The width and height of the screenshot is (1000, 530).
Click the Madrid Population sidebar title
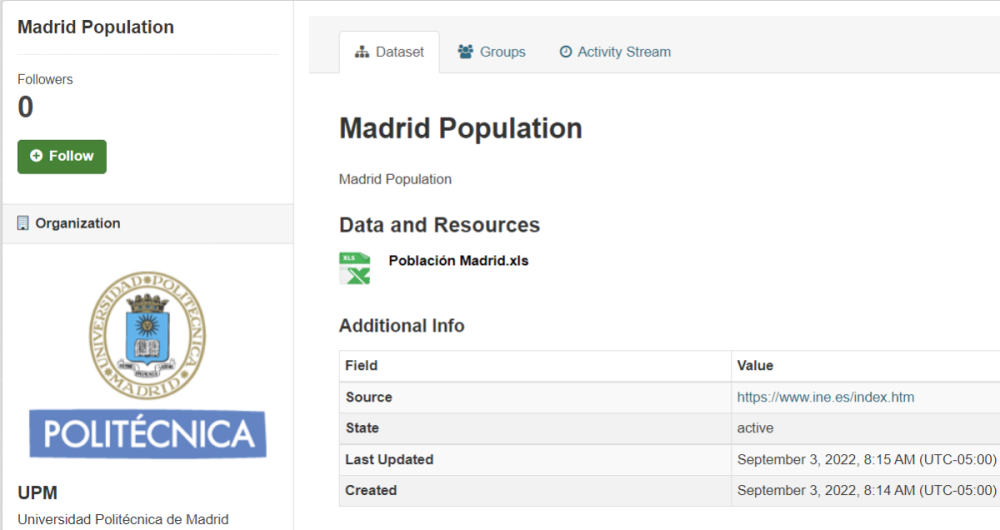96,27
